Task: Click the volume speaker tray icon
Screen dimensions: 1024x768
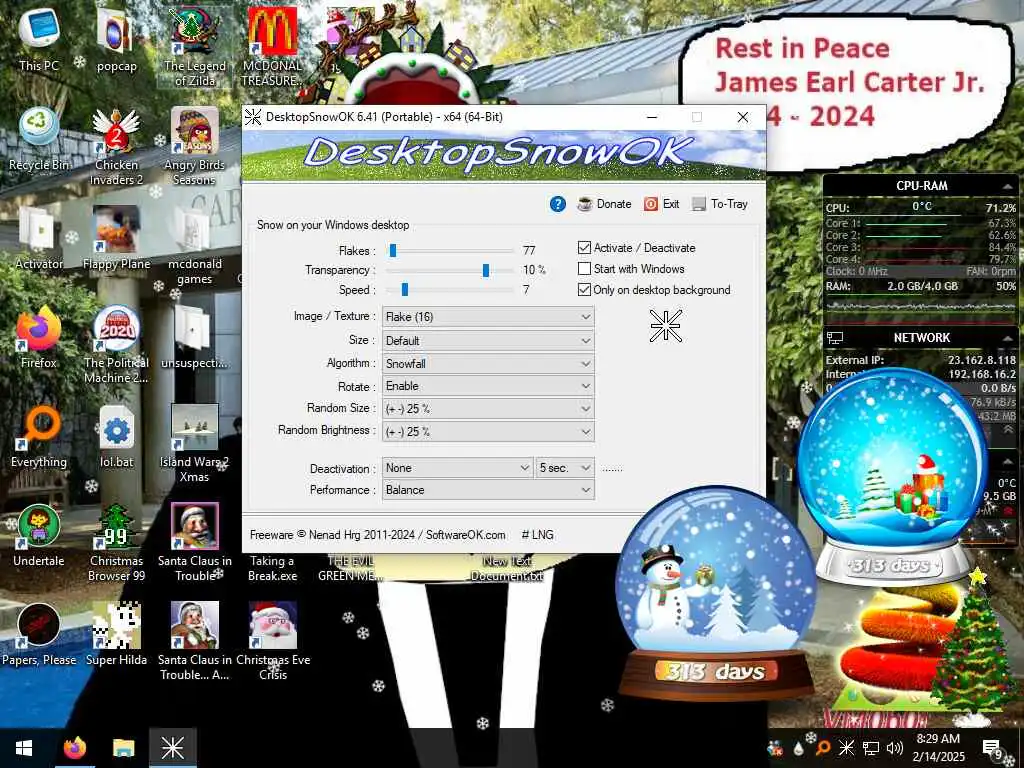Action: (x=895, y=748)
